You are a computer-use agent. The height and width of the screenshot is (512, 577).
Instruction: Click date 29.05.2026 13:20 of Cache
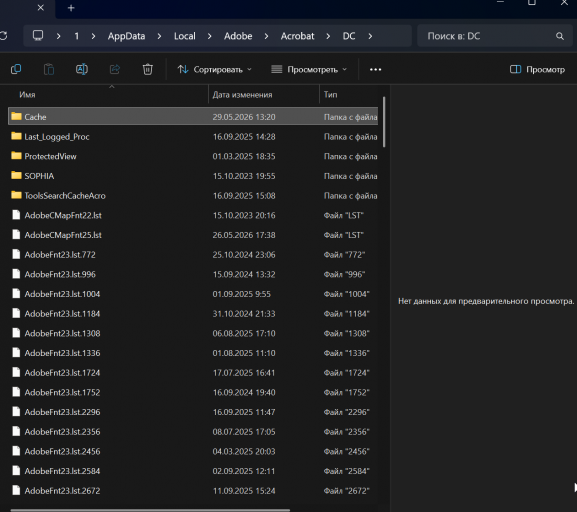[x=244, y=117]
